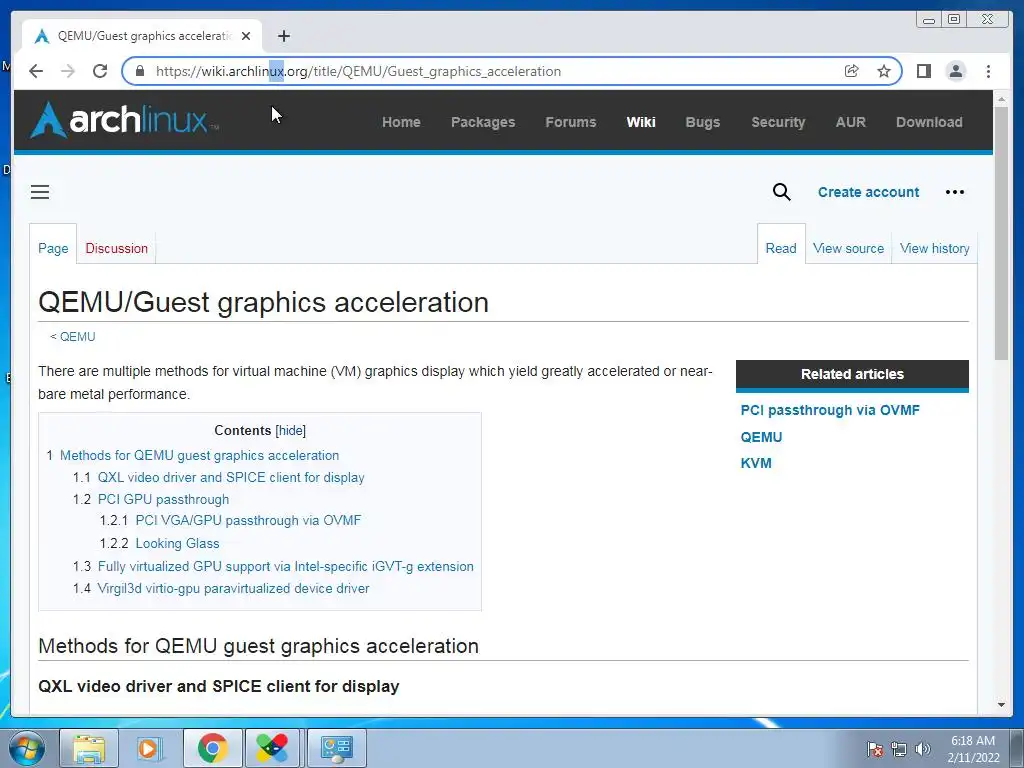Go back with the browser back arrow
The width and height of the screenshot is (1024, 768).
pyautogui.click(x=36, y=71)
